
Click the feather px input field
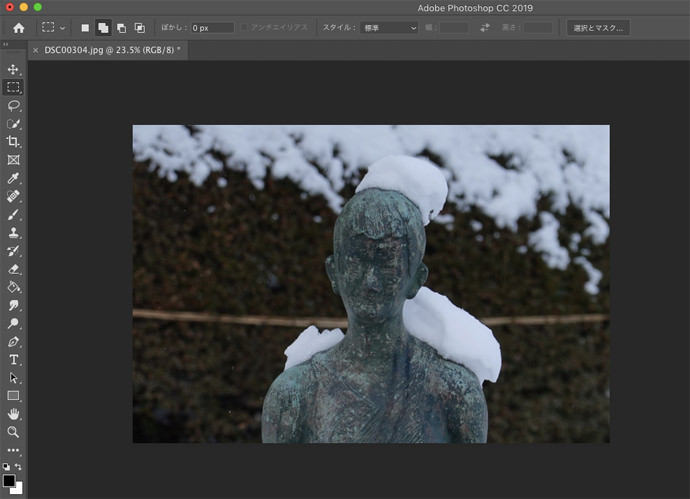tap(213, 28)
